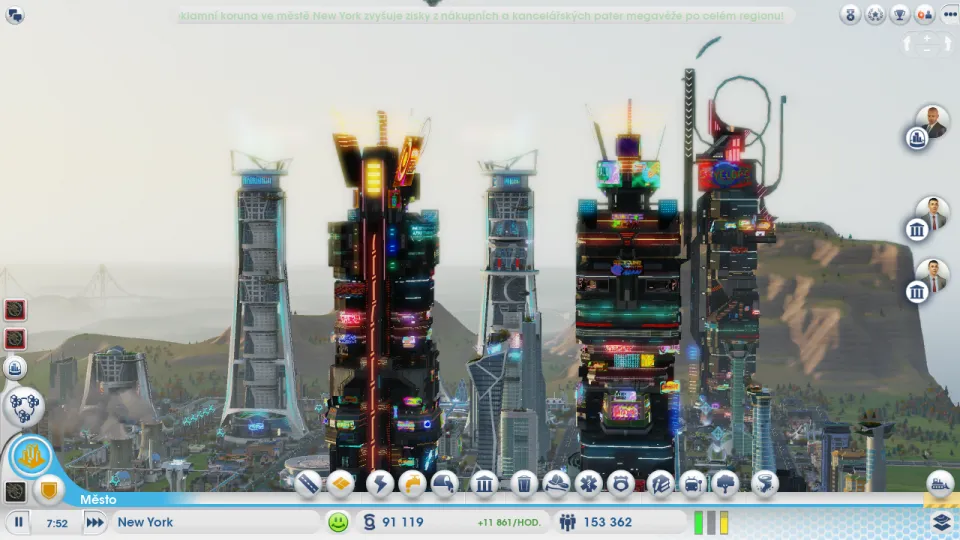Open the Roads build menu
The image size is (960, 540).
click(x=308, y=485)
